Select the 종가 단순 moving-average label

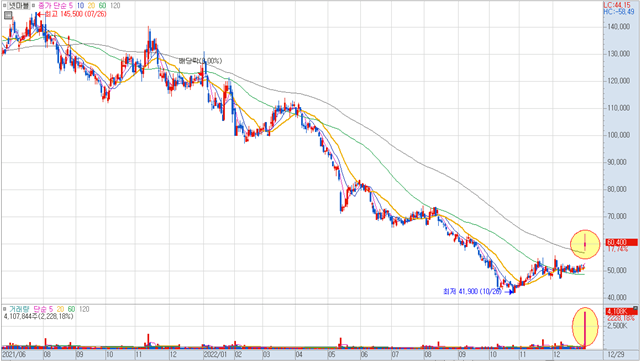pos(53,6)
